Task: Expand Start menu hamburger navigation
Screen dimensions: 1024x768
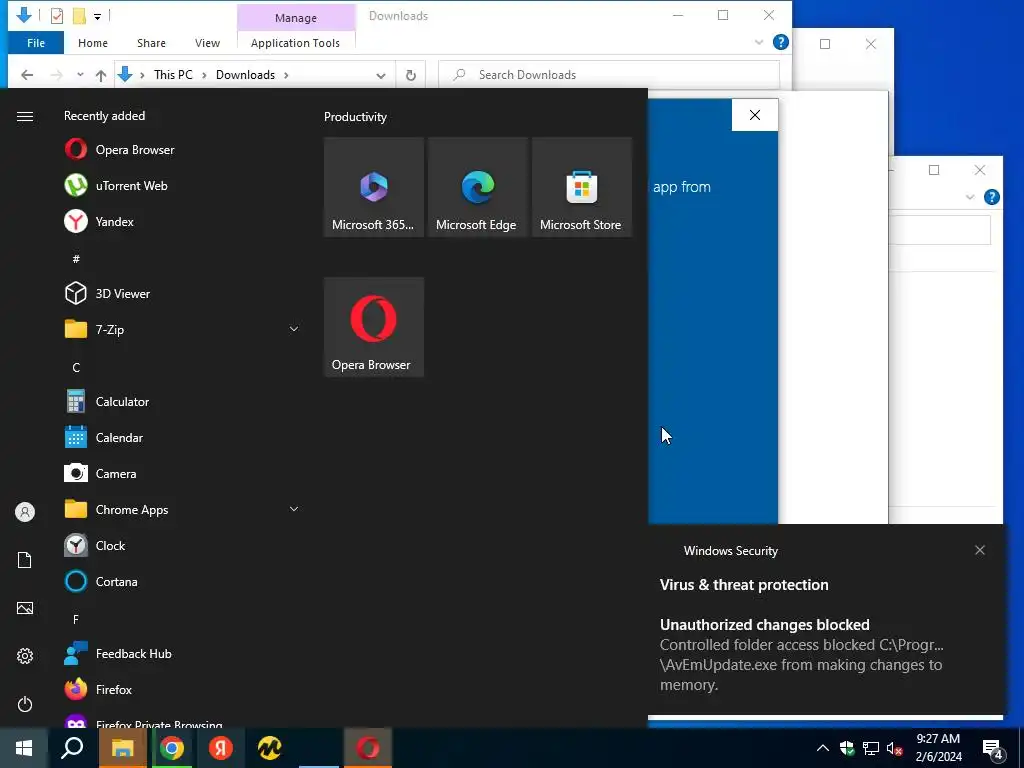Action: pyautogui.click(x=25, y=116)
